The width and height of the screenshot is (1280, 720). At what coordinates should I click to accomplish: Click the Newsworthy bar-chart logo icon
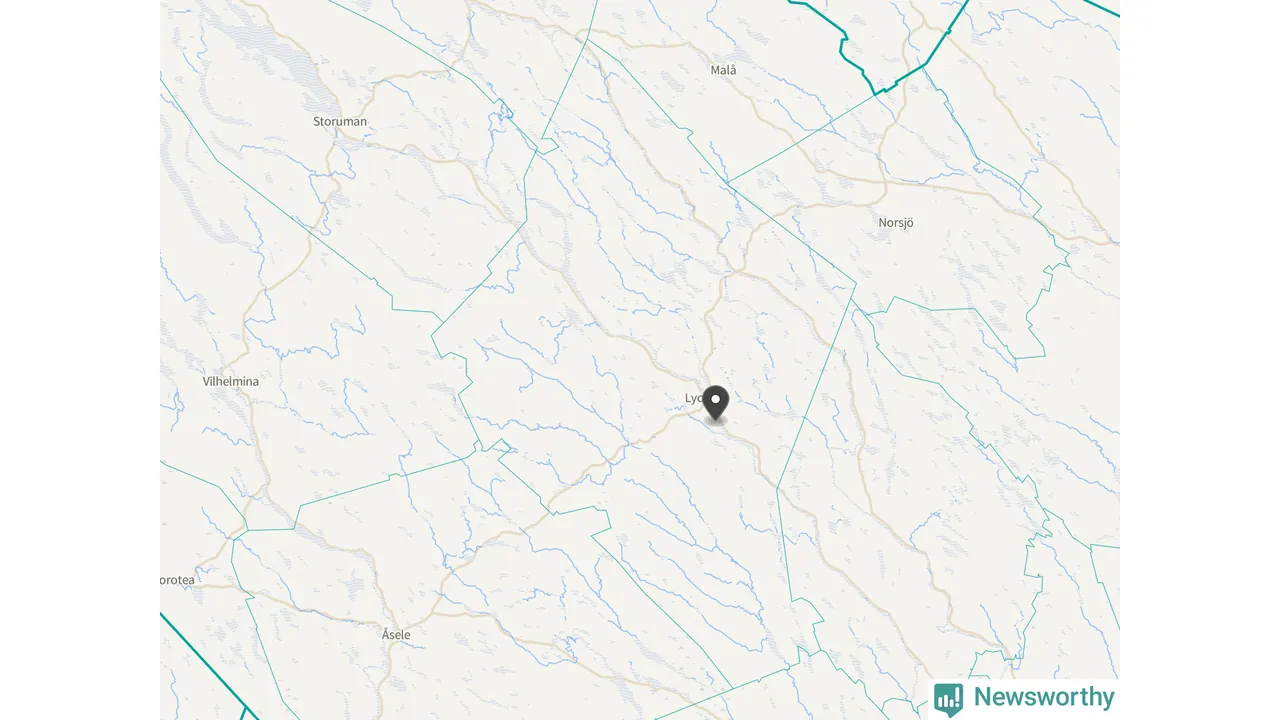tap(948, 698)
